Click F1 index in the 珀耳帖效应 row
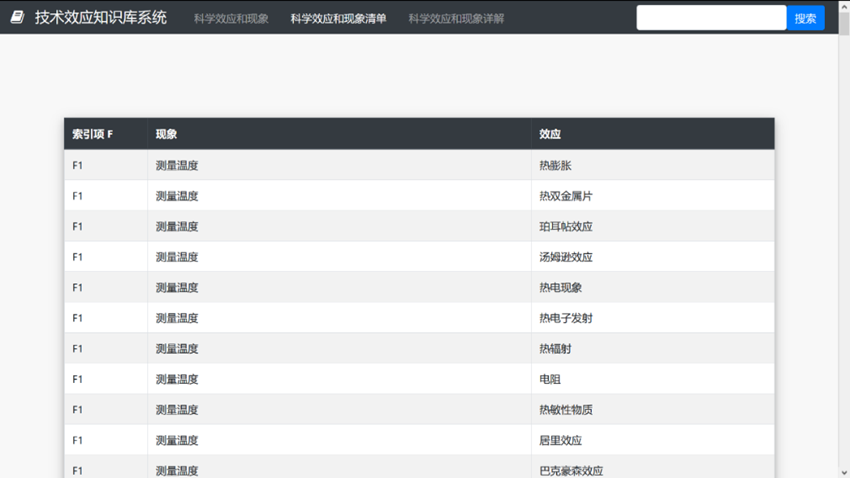The image size is (850, 478). pos(78,226)
